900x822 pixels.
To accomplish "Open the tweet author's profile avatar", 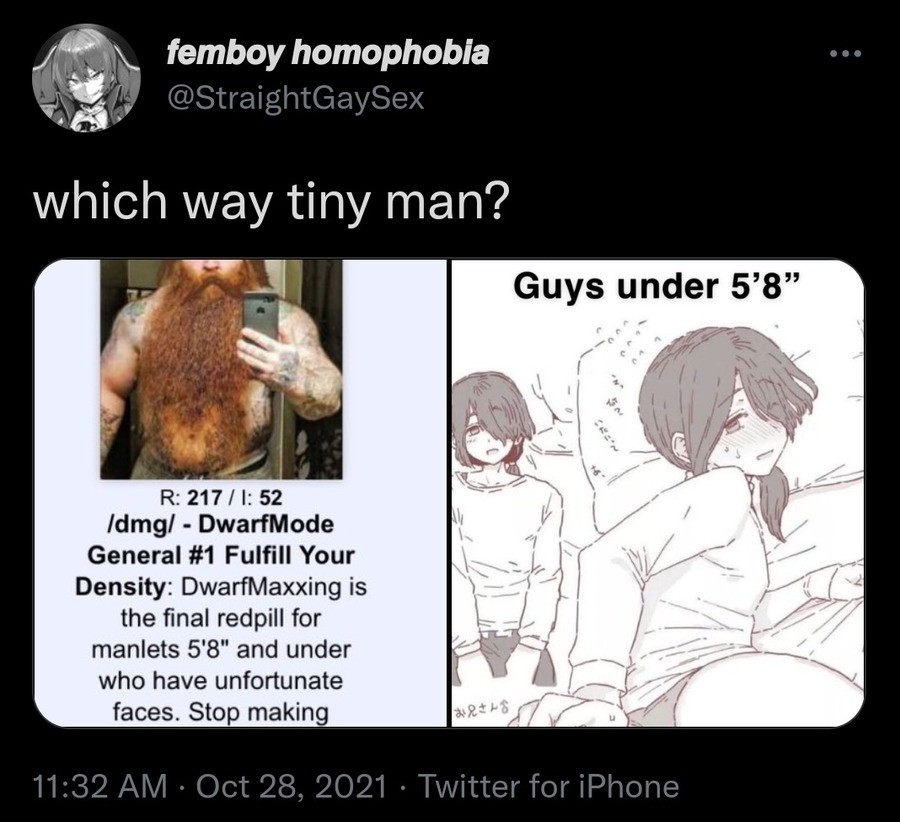I will pyautogui.click(x=87, y=77).
